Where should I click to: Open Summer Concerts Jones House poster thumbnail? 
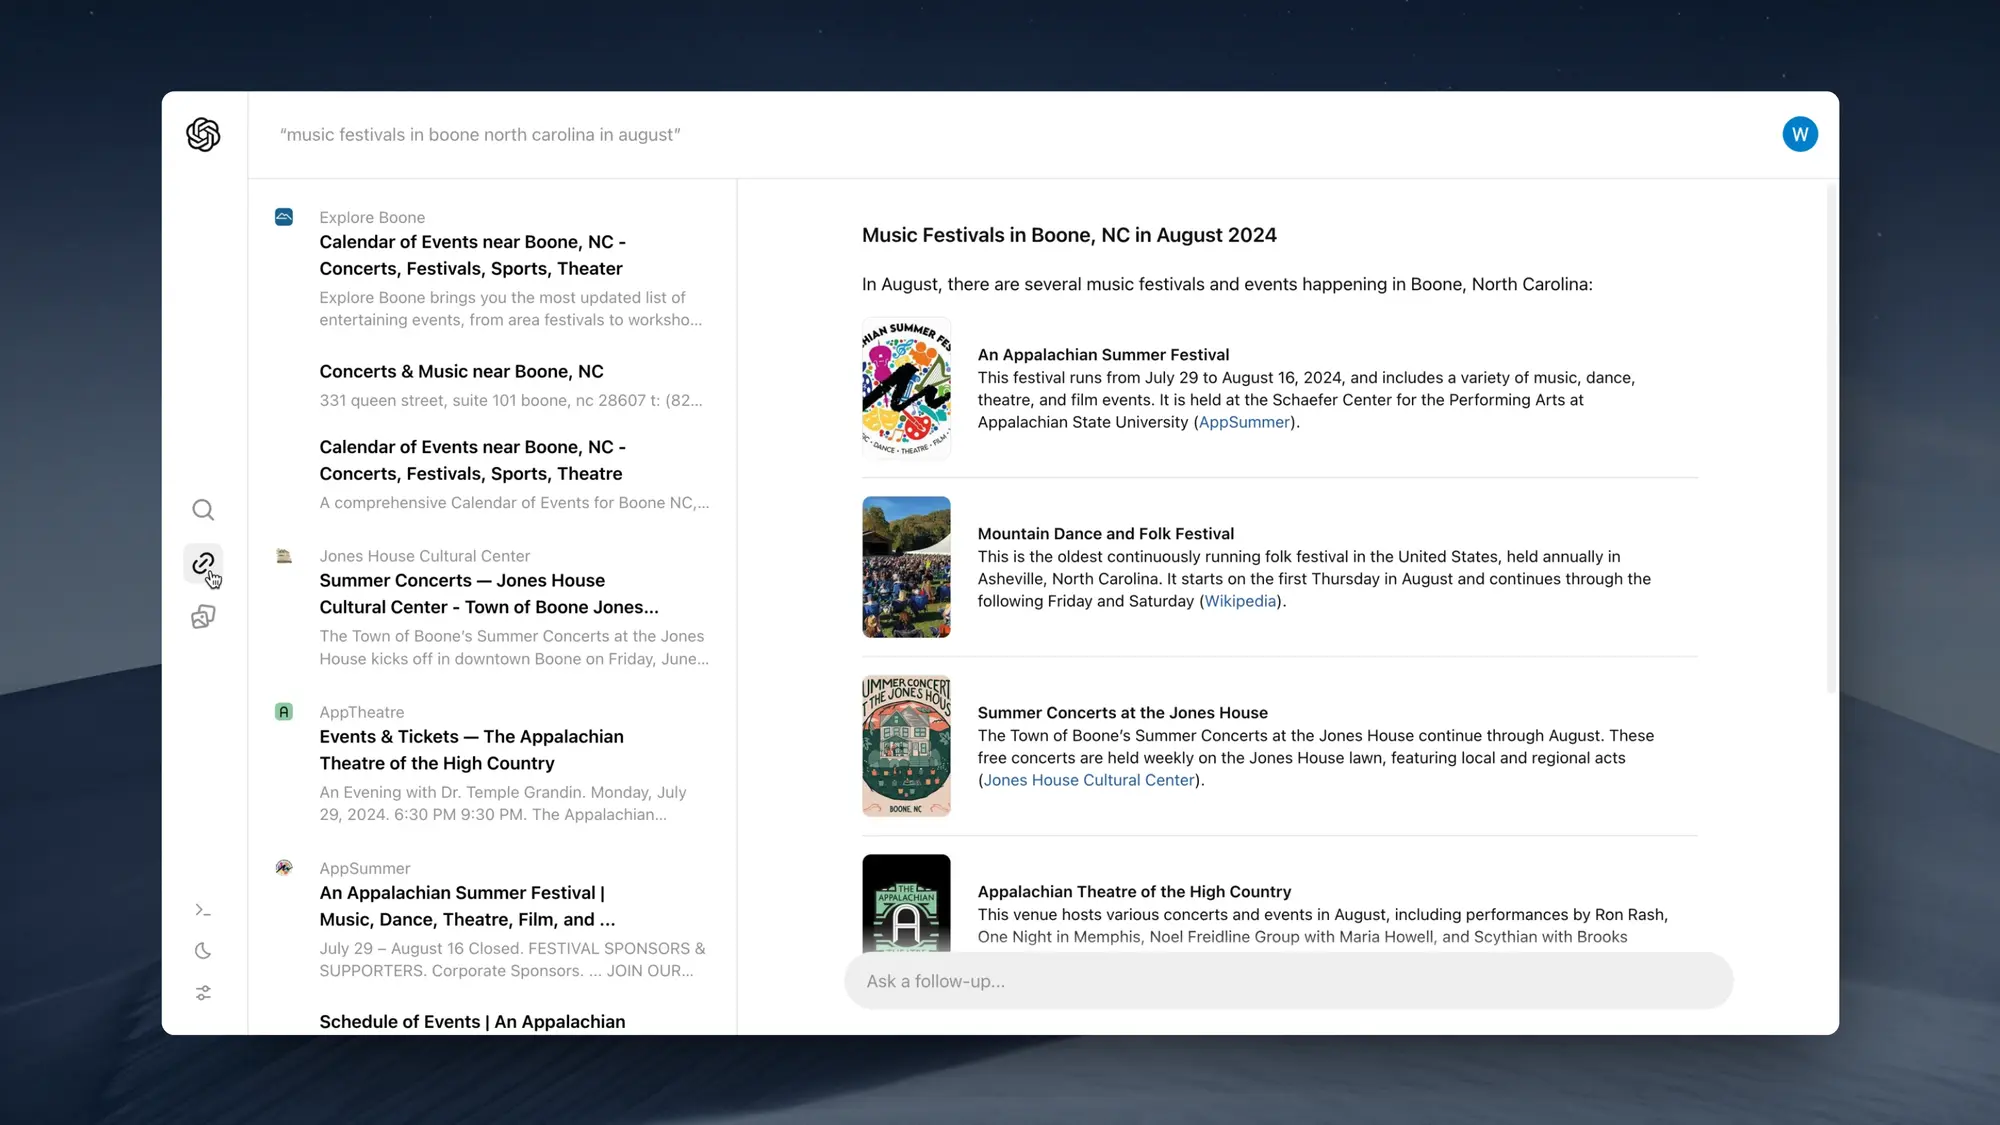[x=906, y=746]
